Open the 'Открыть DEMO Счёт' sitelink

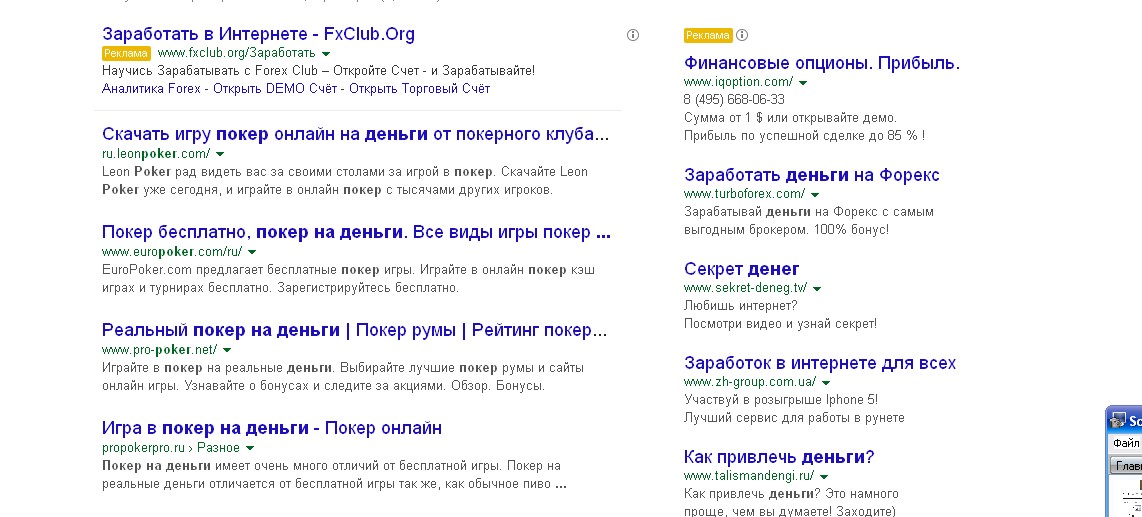pyautogui.click(x=273, y=89)
